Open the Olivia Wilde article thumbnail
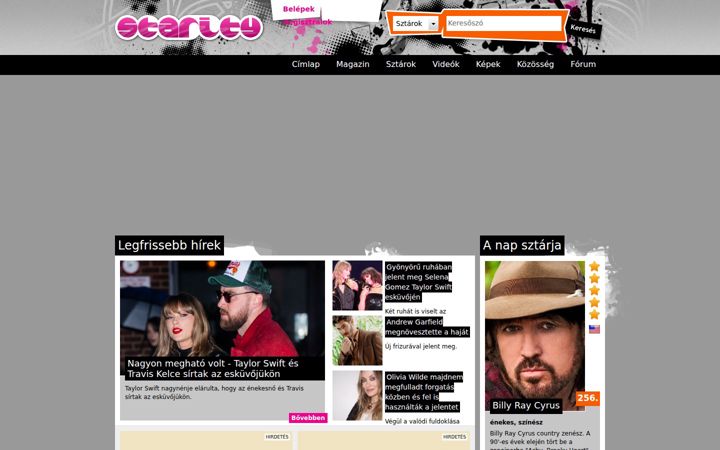The image size is (720, 450). point(357,395)
